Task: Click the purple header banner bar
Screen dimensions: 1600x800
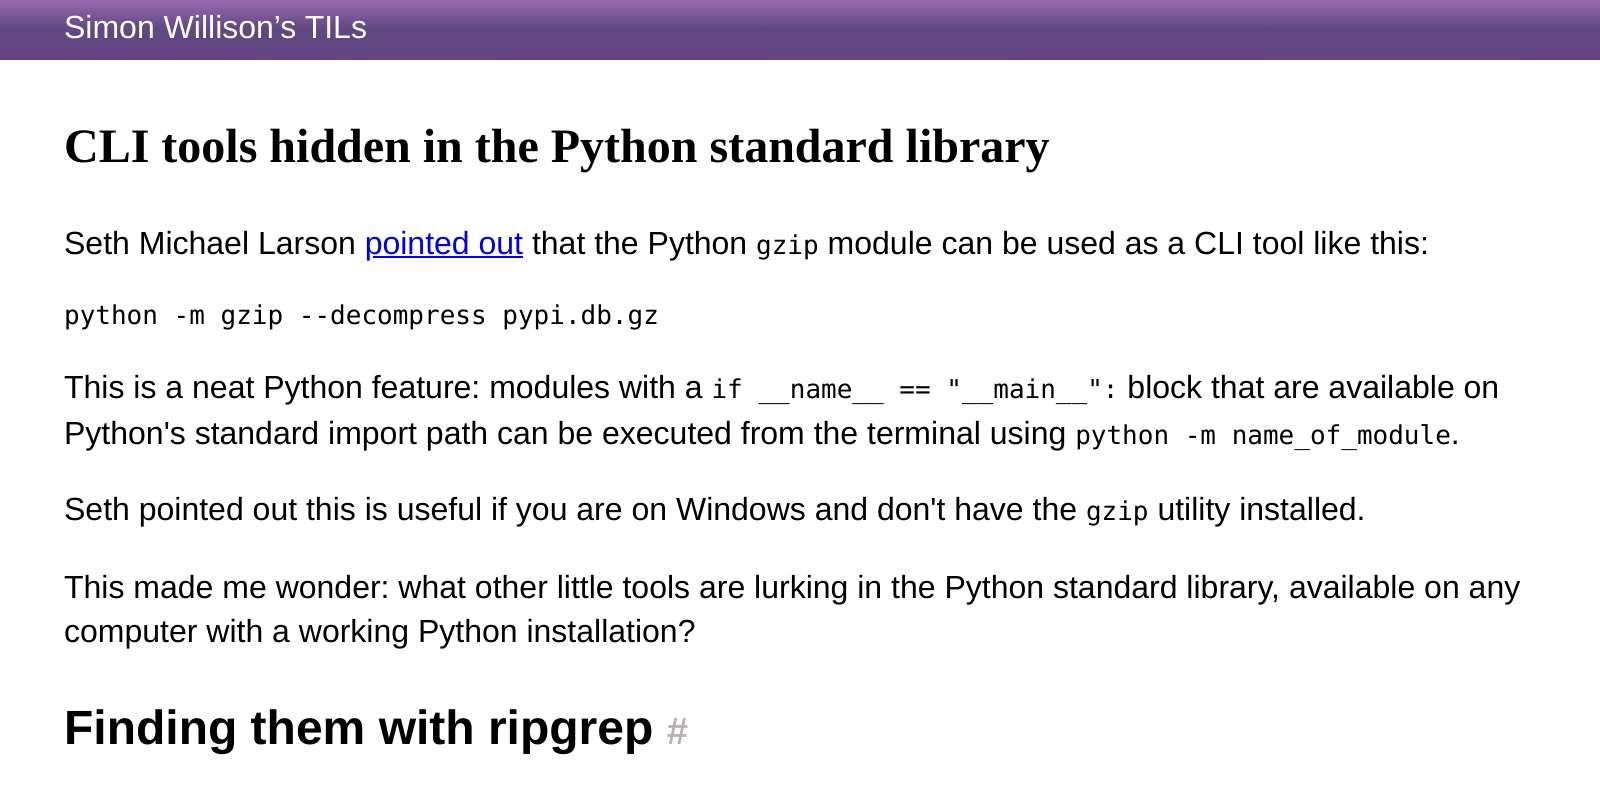Action: 800,30
